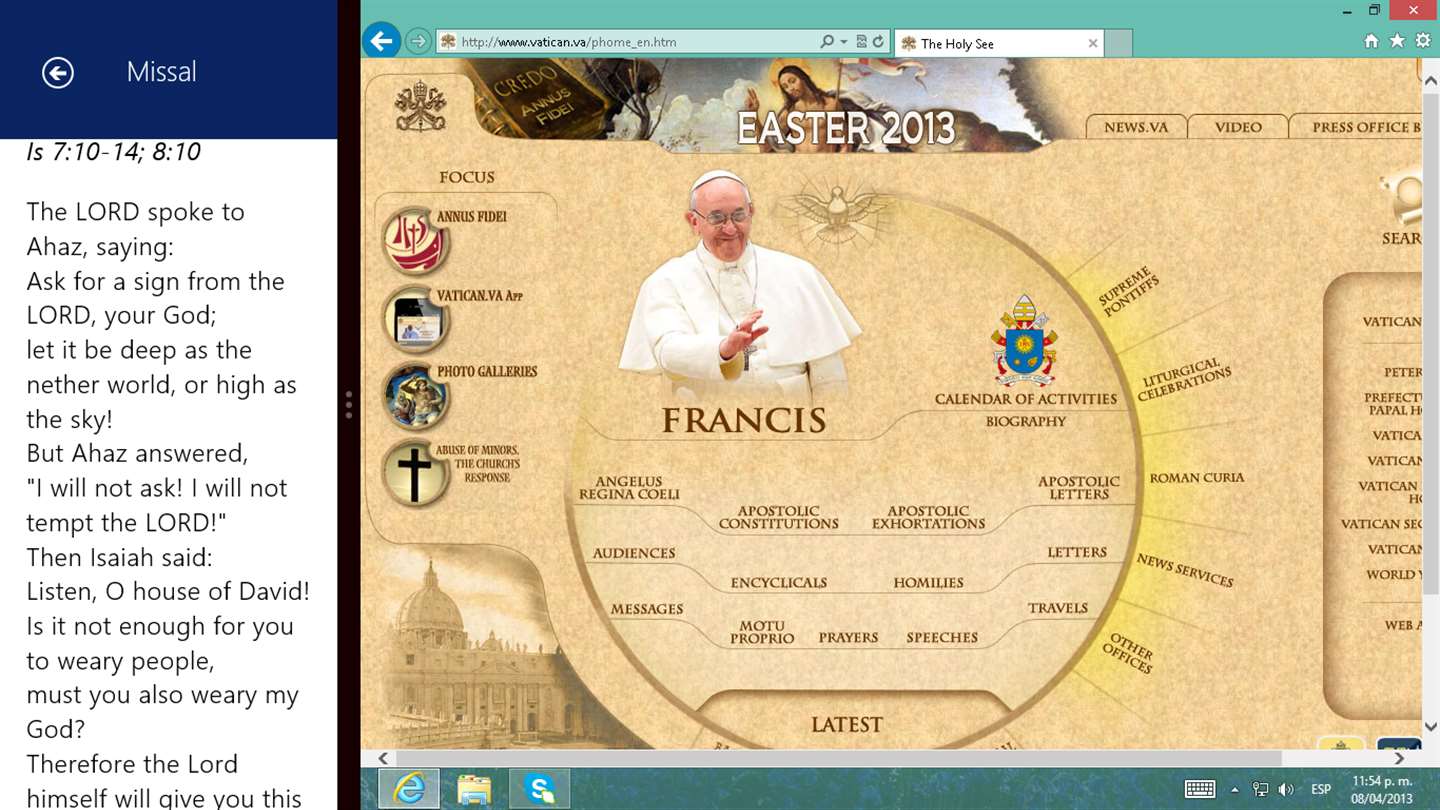The height and width of the screenshot is (810, 1440).
Task: Open the NEWS.VA tab
Action: (x=1136, y=127)
